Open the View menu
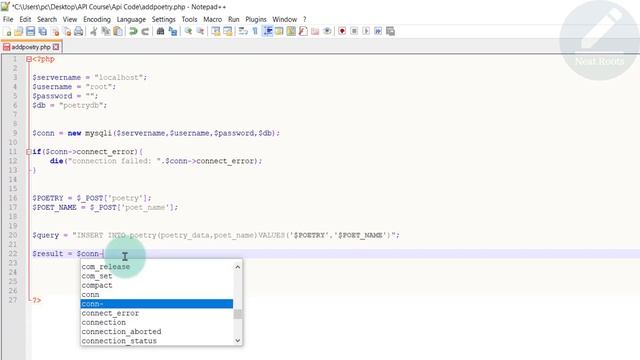The image size is (640, 360). tap(70, 19)
